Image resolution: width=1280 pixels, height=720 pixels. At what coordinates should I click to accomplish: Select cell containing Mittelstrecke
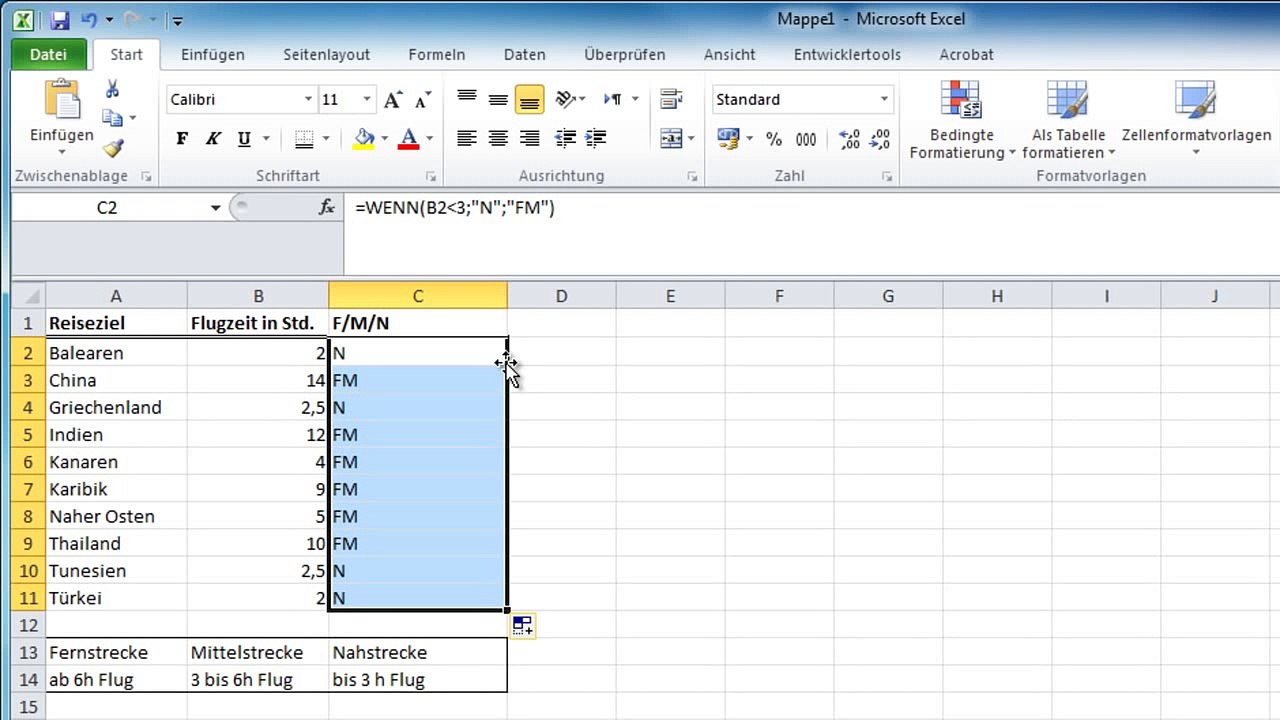(x=258, y=652)
